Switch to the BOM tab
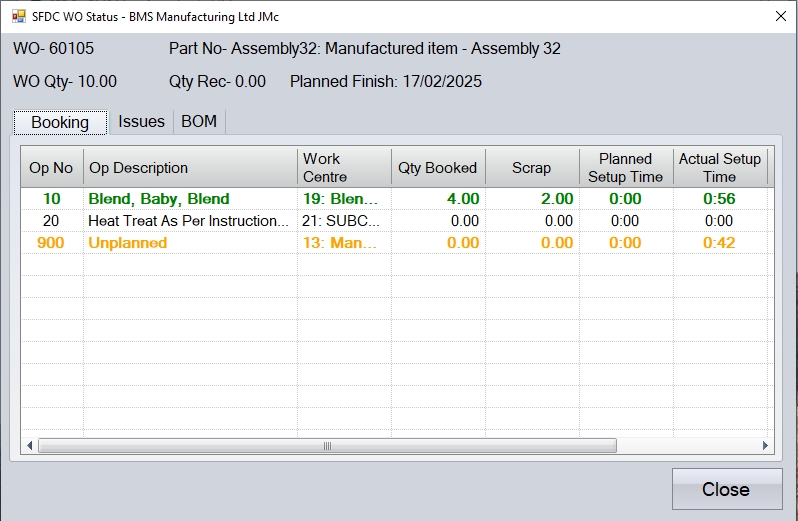This screenshot has height=521, width=798. tap(198, 121)
